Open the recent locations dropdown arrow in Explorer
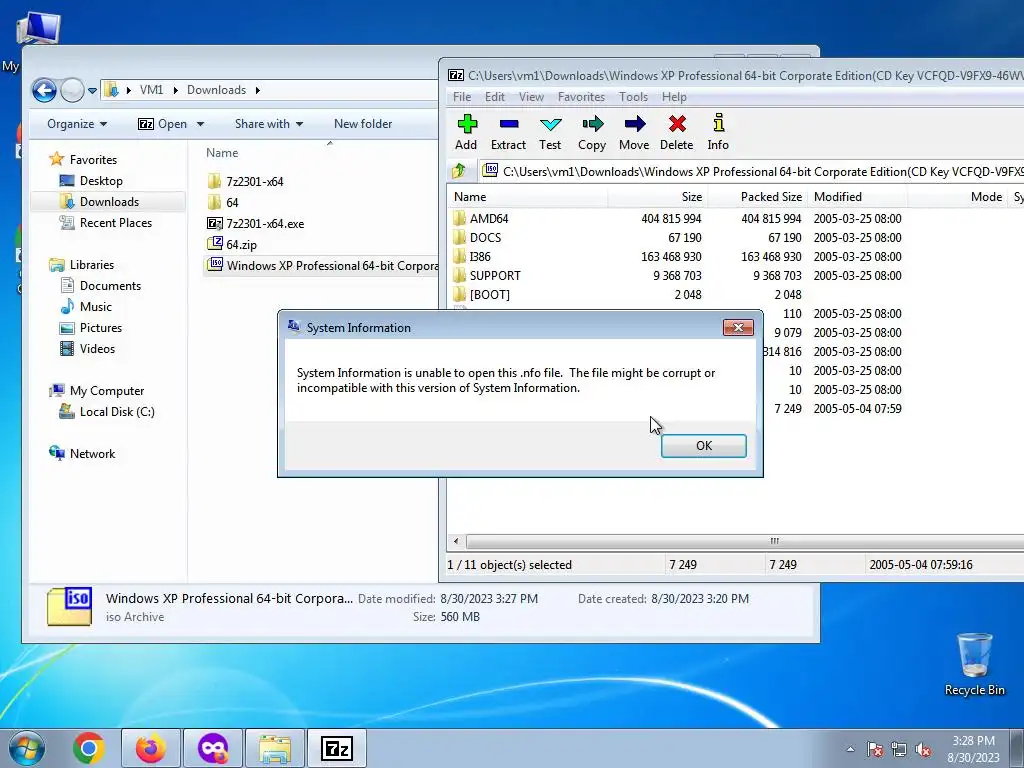 93,91
